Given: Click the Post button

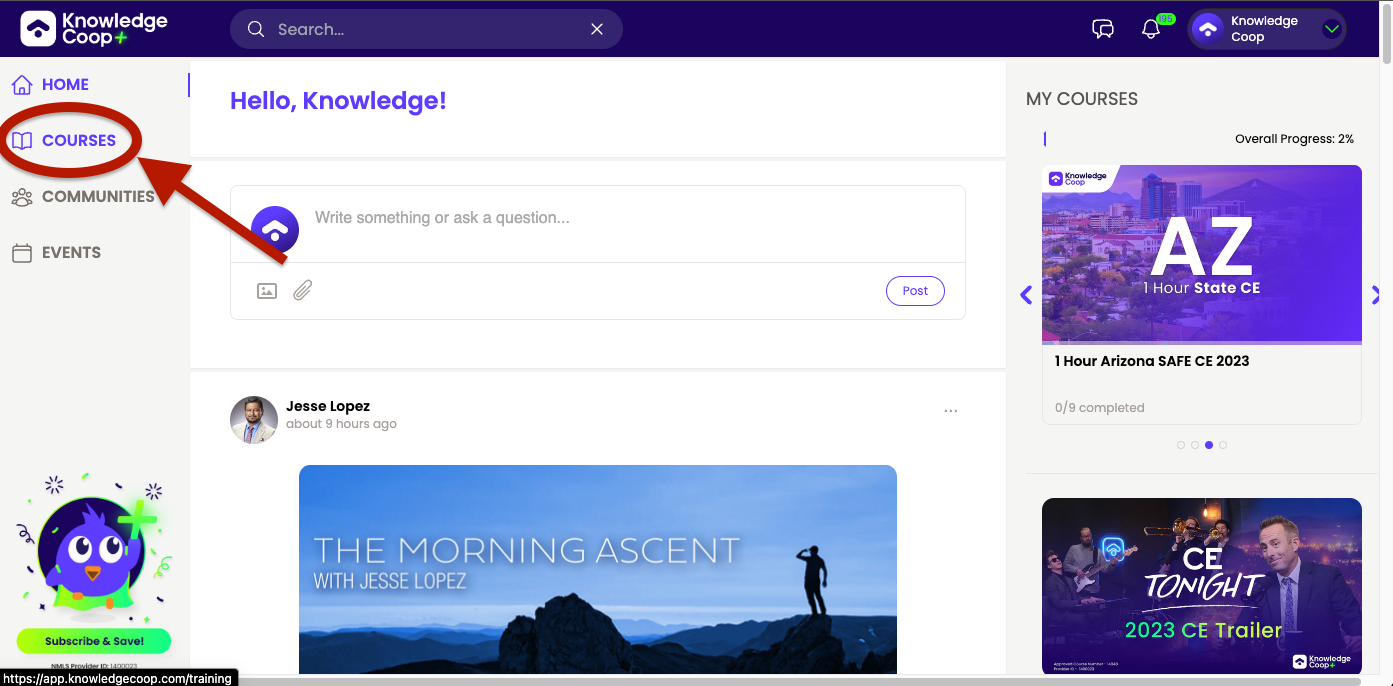Looking at the screenshot, I should coord(914,290).
